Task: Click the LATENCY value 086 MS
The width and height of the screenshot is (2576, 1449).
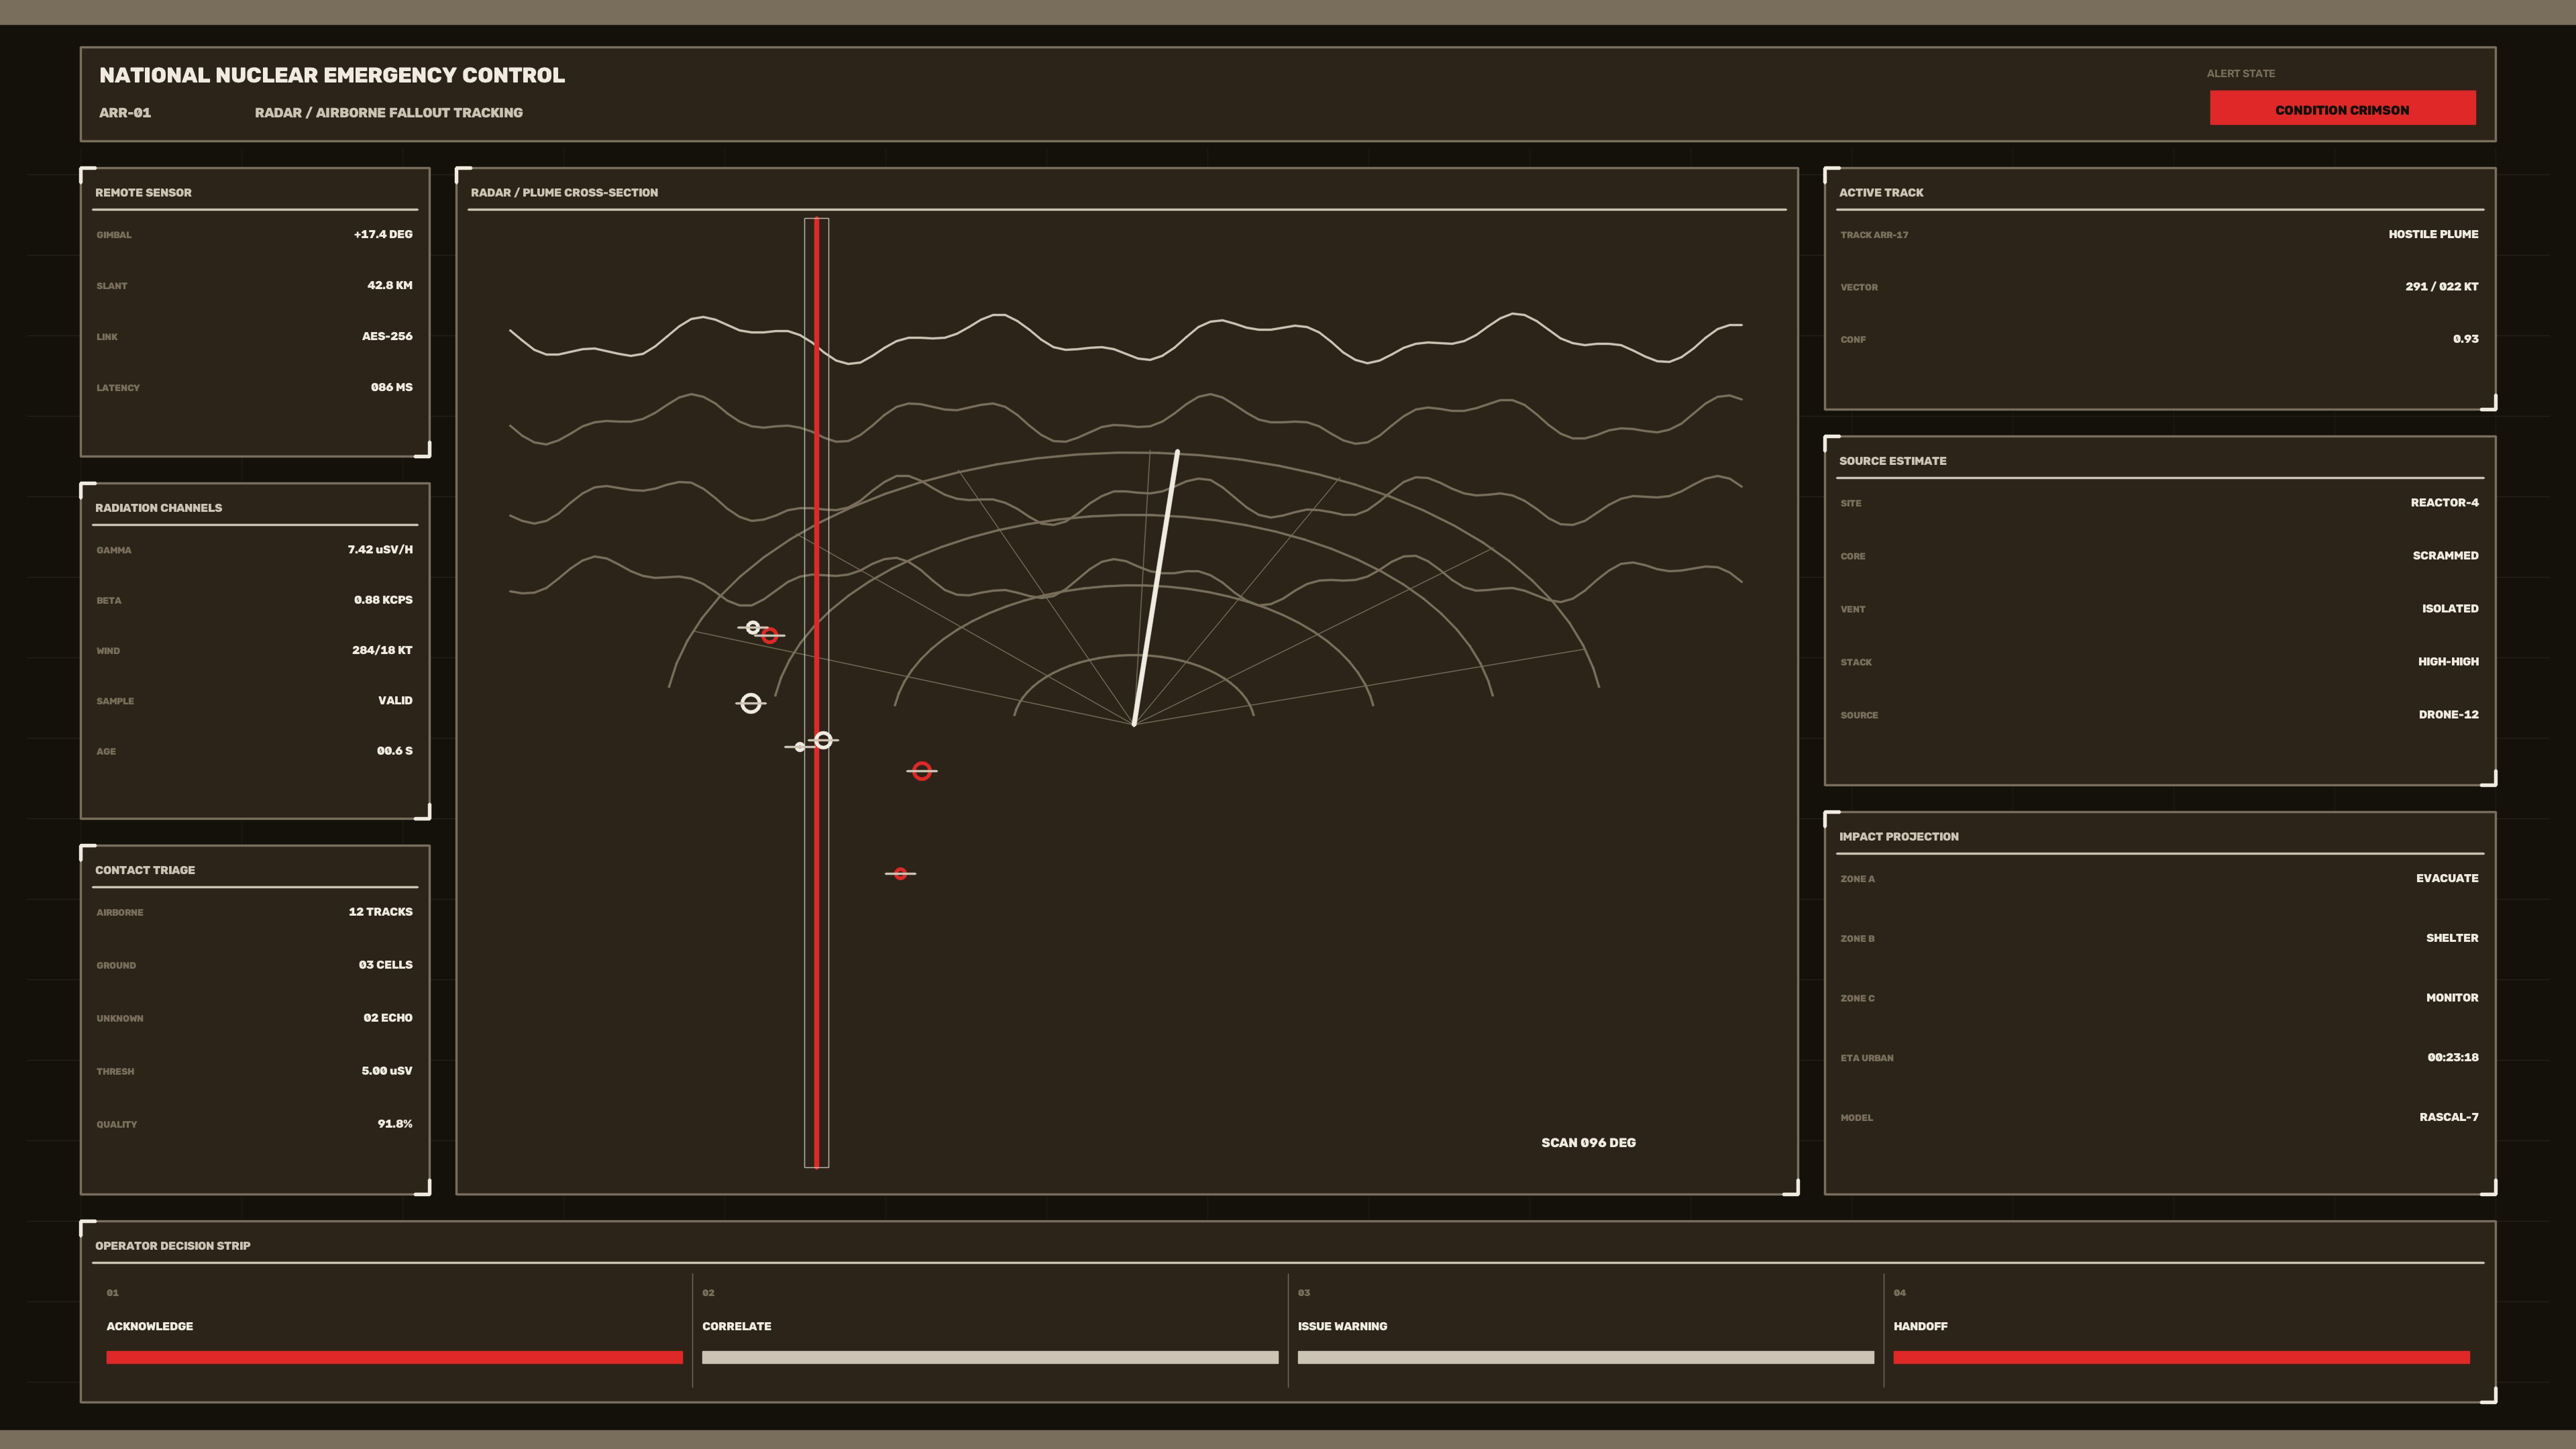Action: [x=391, y=388]
